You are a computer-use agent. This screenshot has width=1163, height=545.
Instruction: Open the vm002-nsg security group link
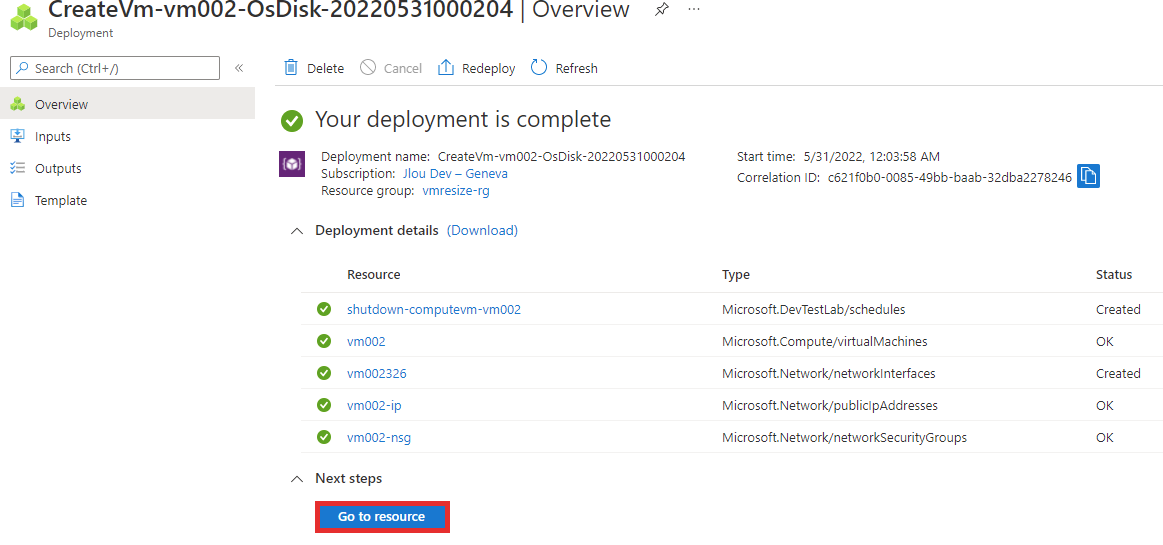tap(379, 437)
